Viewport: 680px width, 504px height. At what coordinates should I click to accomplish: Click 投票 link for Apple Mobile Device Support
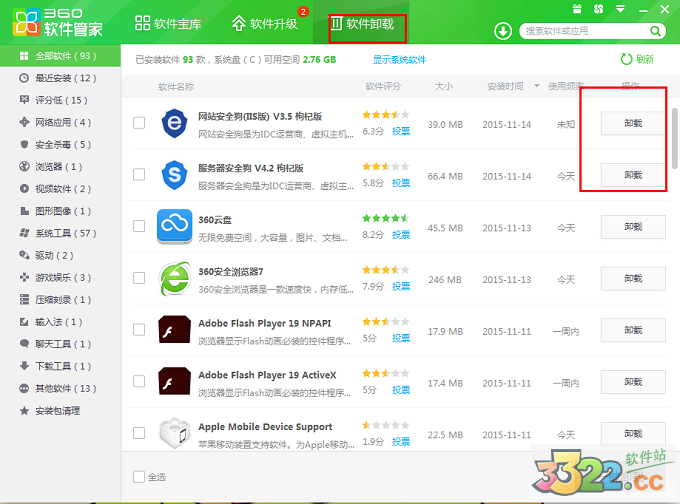[x=401, y=442]
